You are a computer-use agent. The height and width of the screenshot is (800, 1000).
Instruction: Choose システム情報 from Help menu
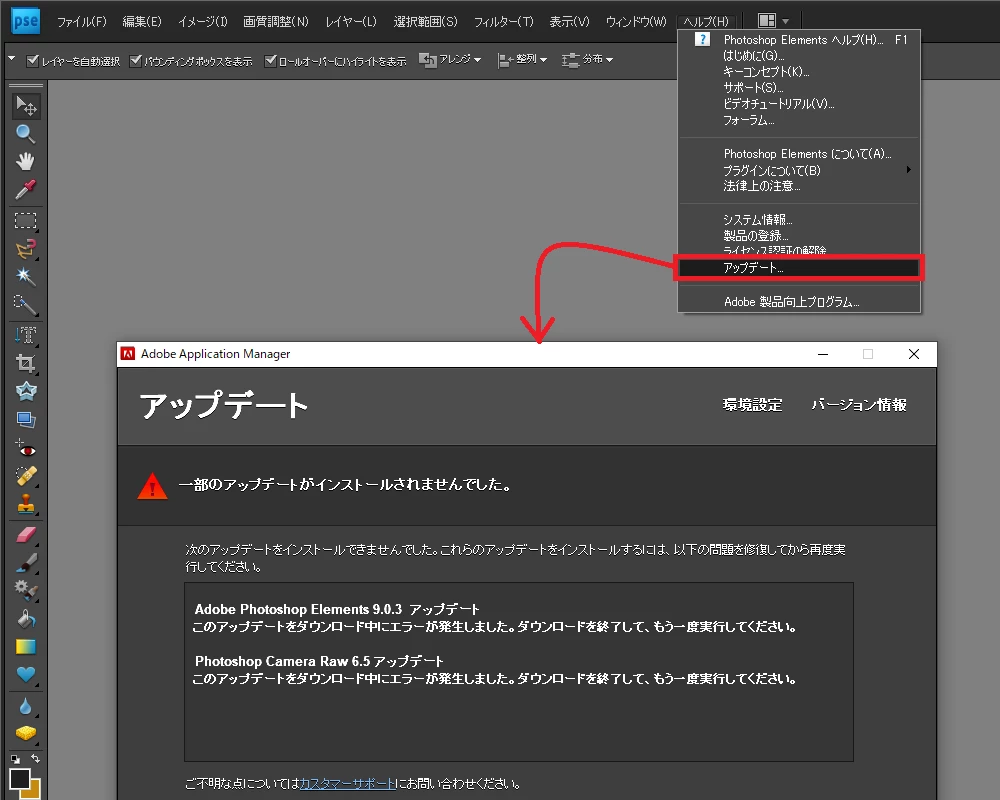point(799,219)
